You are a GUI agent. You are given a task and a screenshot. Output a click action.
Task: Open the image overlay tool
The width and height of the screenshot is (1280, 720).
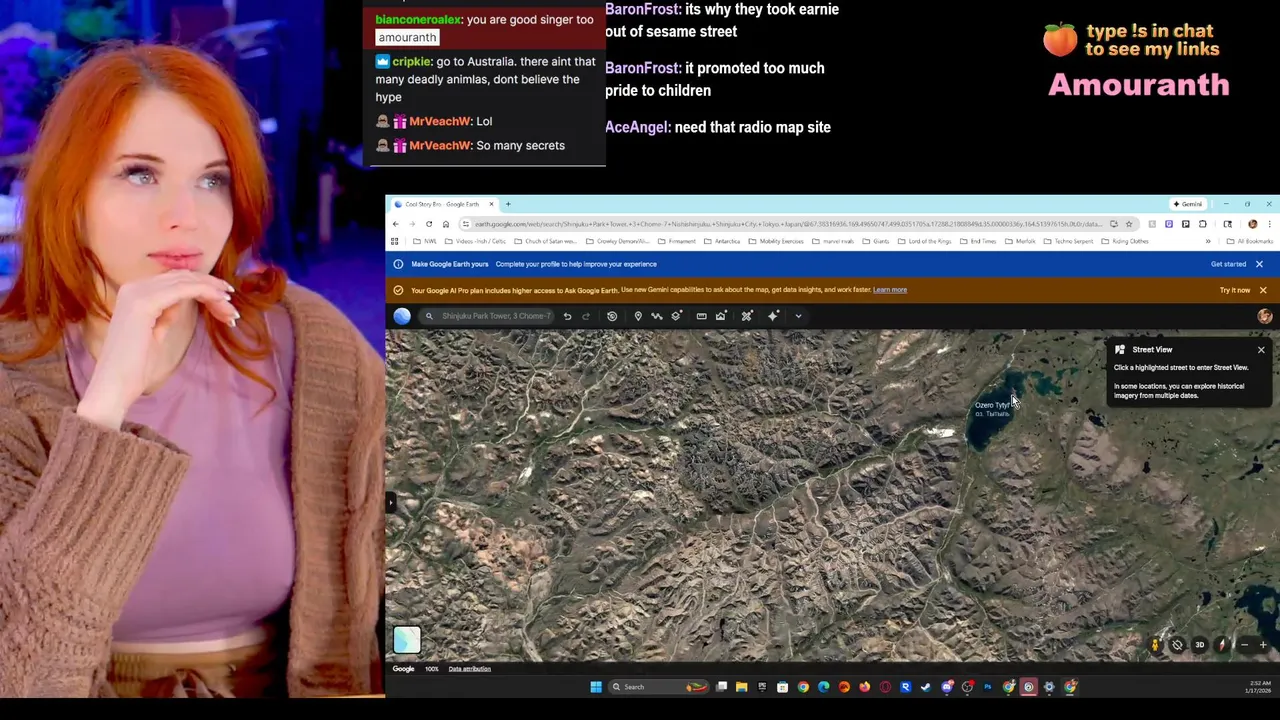point(721,316)
